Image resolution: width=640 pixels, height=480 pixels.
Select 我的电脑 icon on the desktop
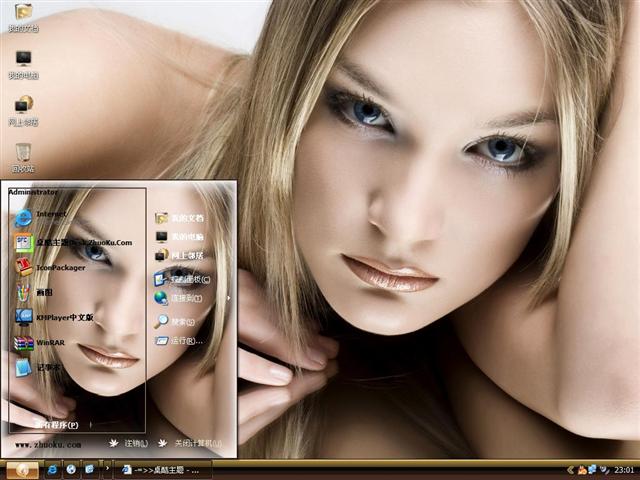[23, 63]
